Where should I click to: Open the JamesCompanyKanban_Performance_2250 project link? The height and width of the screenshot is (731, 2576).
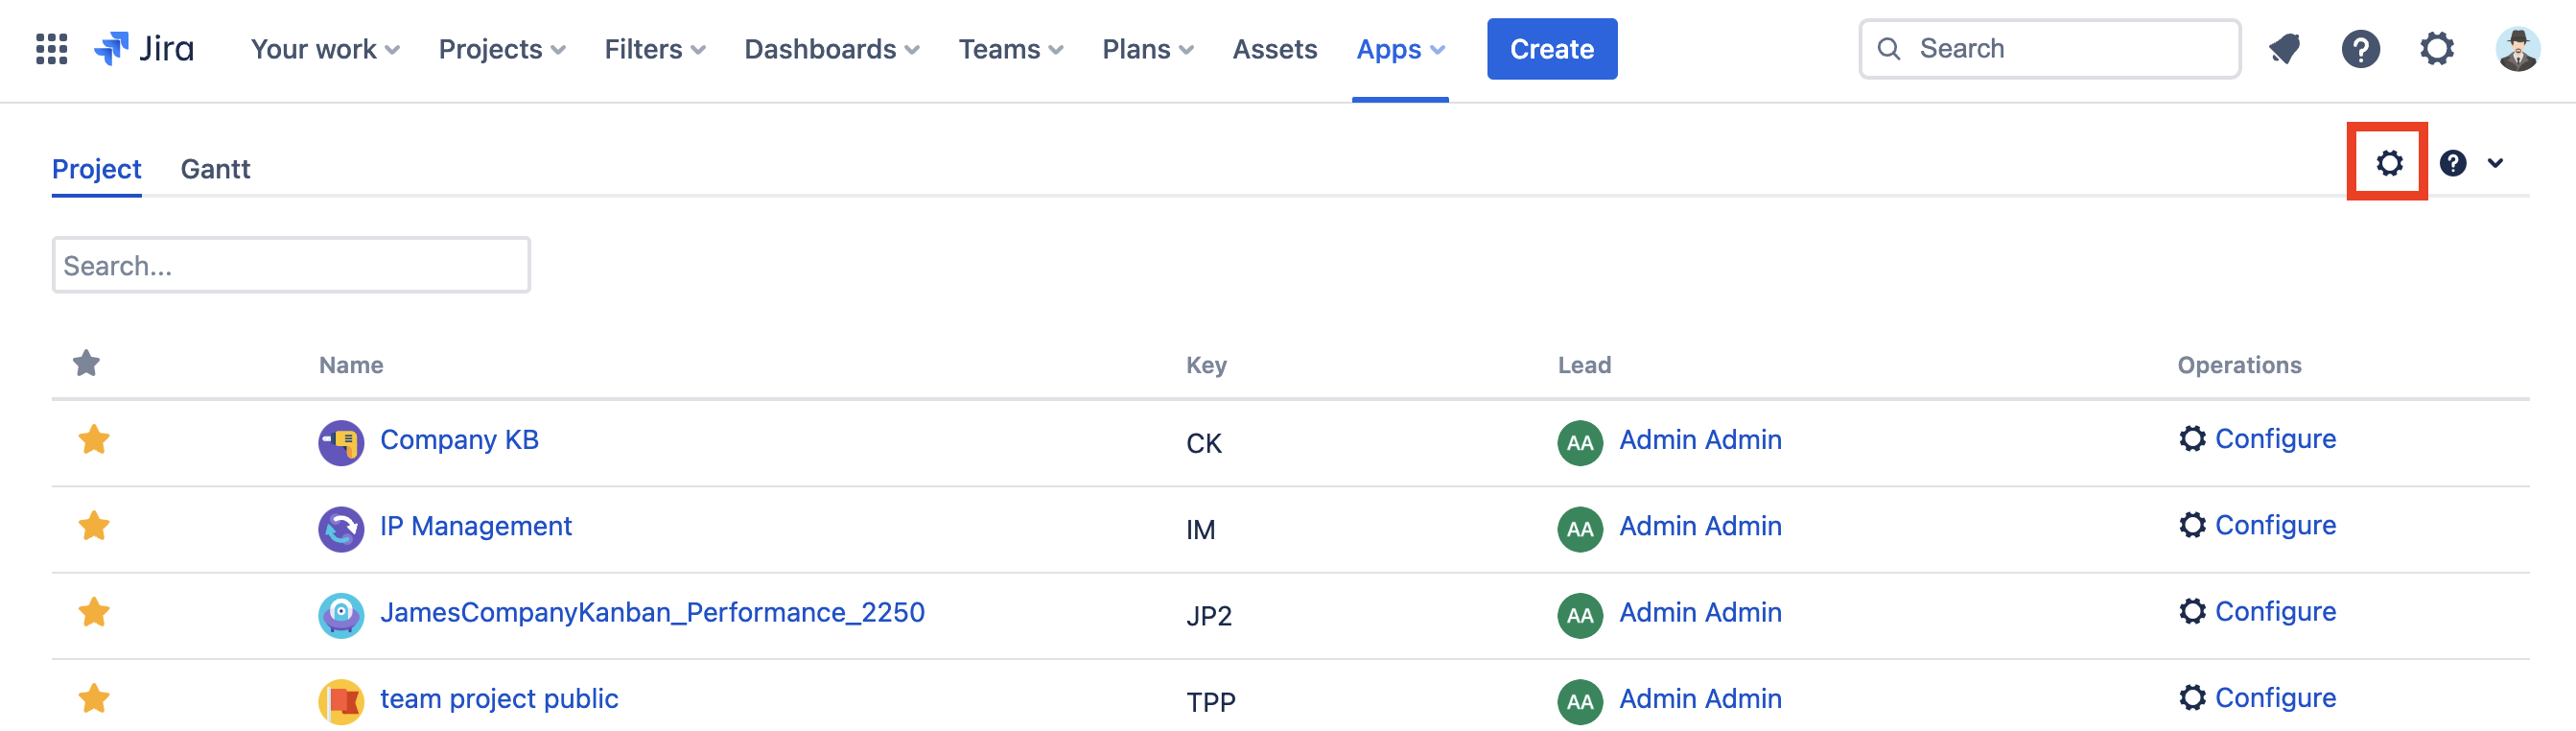(x=652, y=612)
